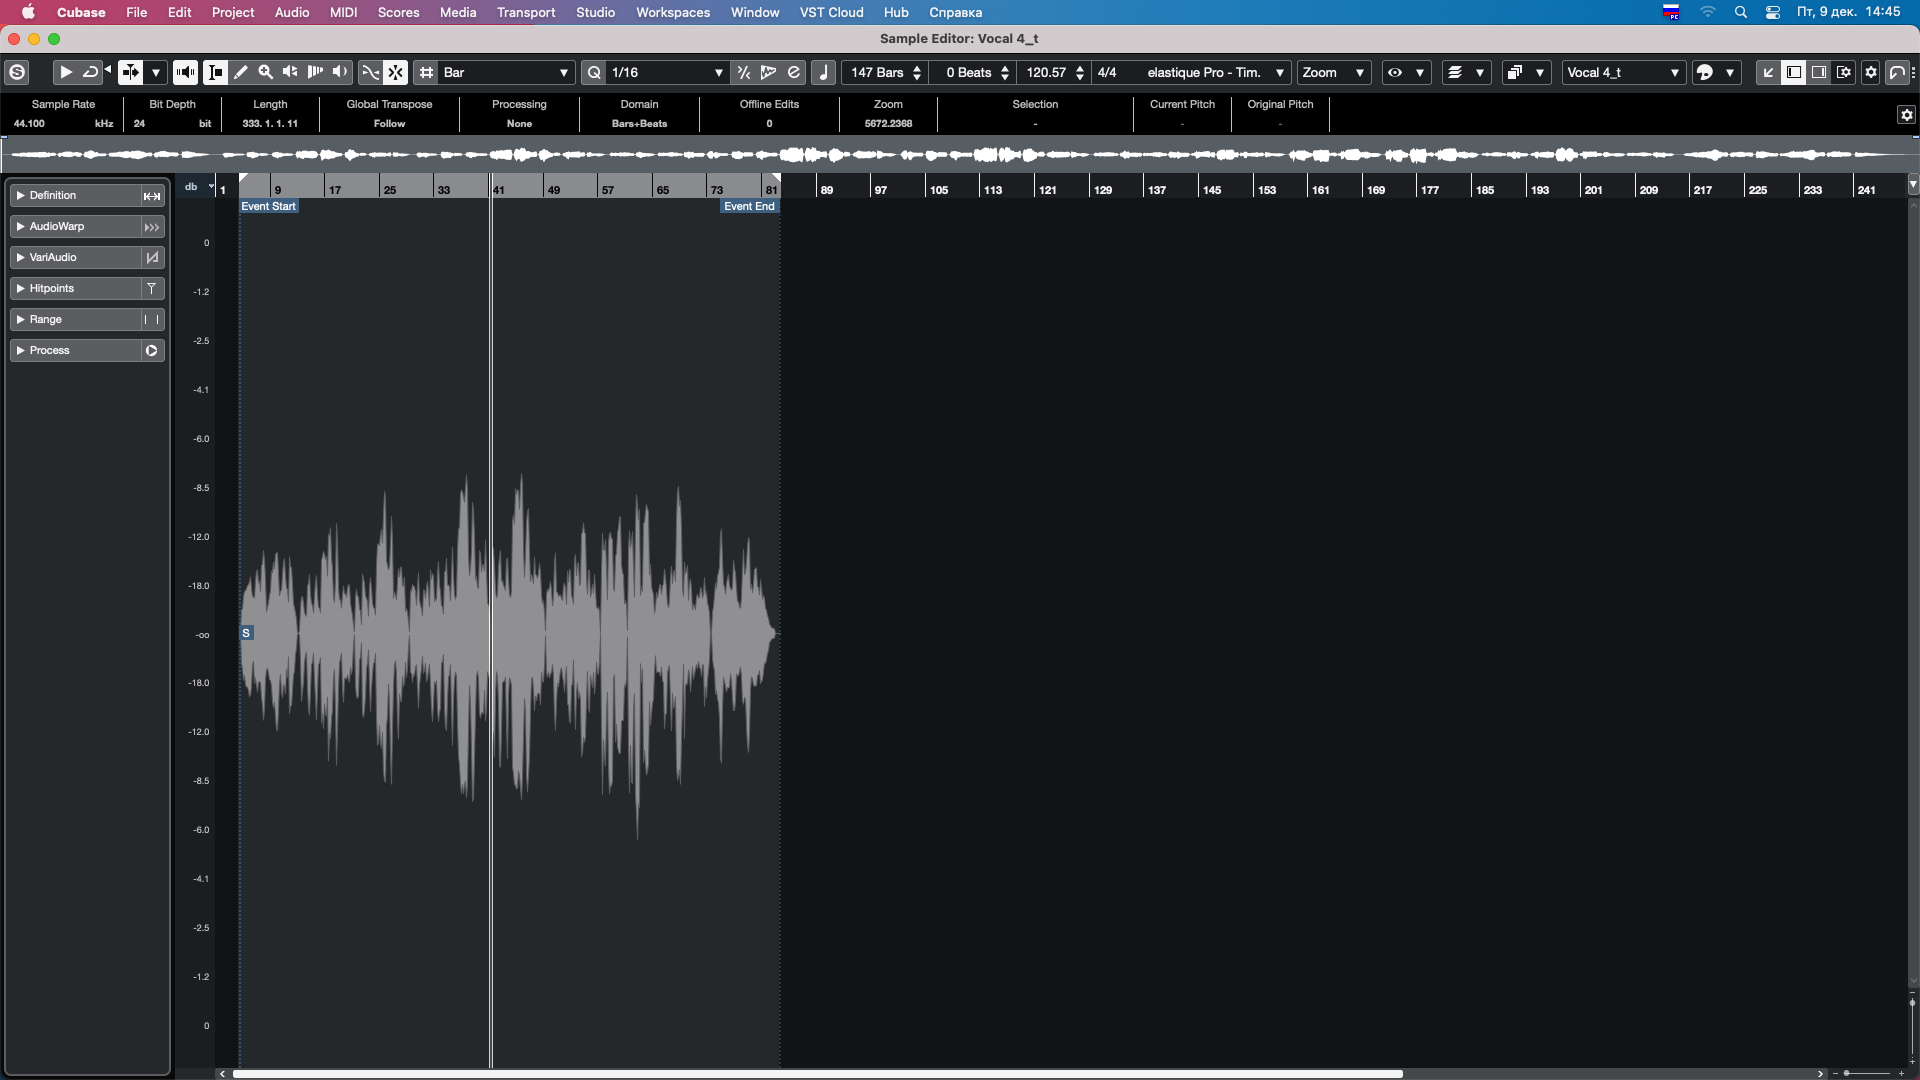The width and height of the screenshot is (1920, 1080).
Task: Select the speaker icon next to Scrub tool
Action: [340, 72]
